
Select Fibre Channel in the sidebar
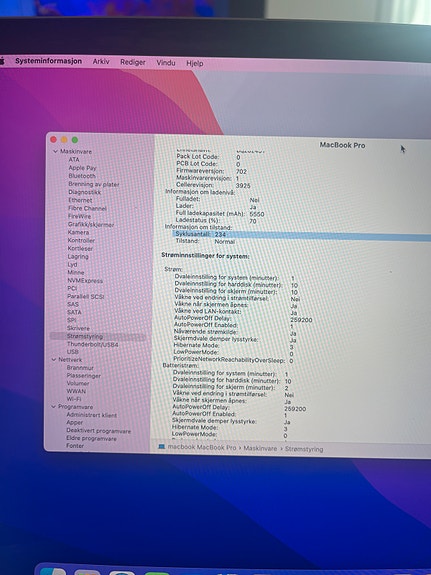coord(87,208)
